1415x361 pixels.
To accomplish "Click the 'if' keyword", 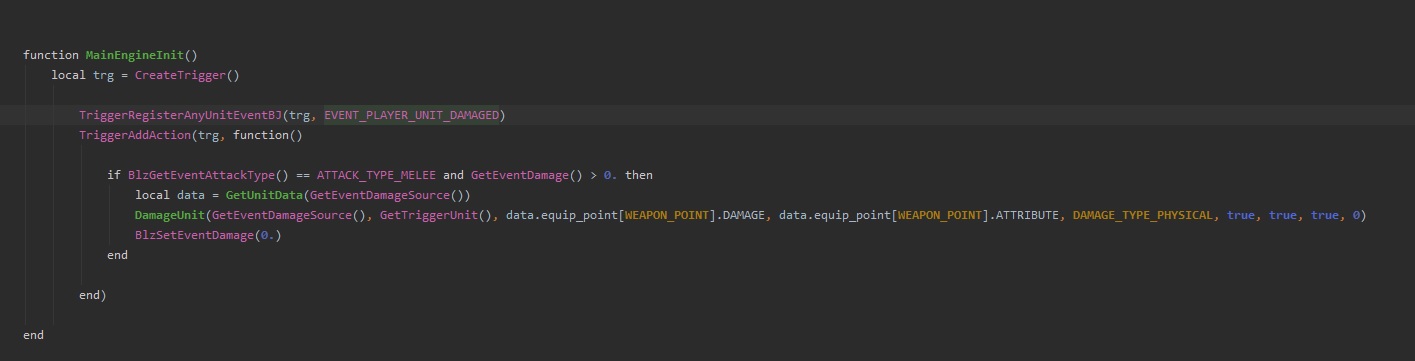I will (x=114, y=175).
